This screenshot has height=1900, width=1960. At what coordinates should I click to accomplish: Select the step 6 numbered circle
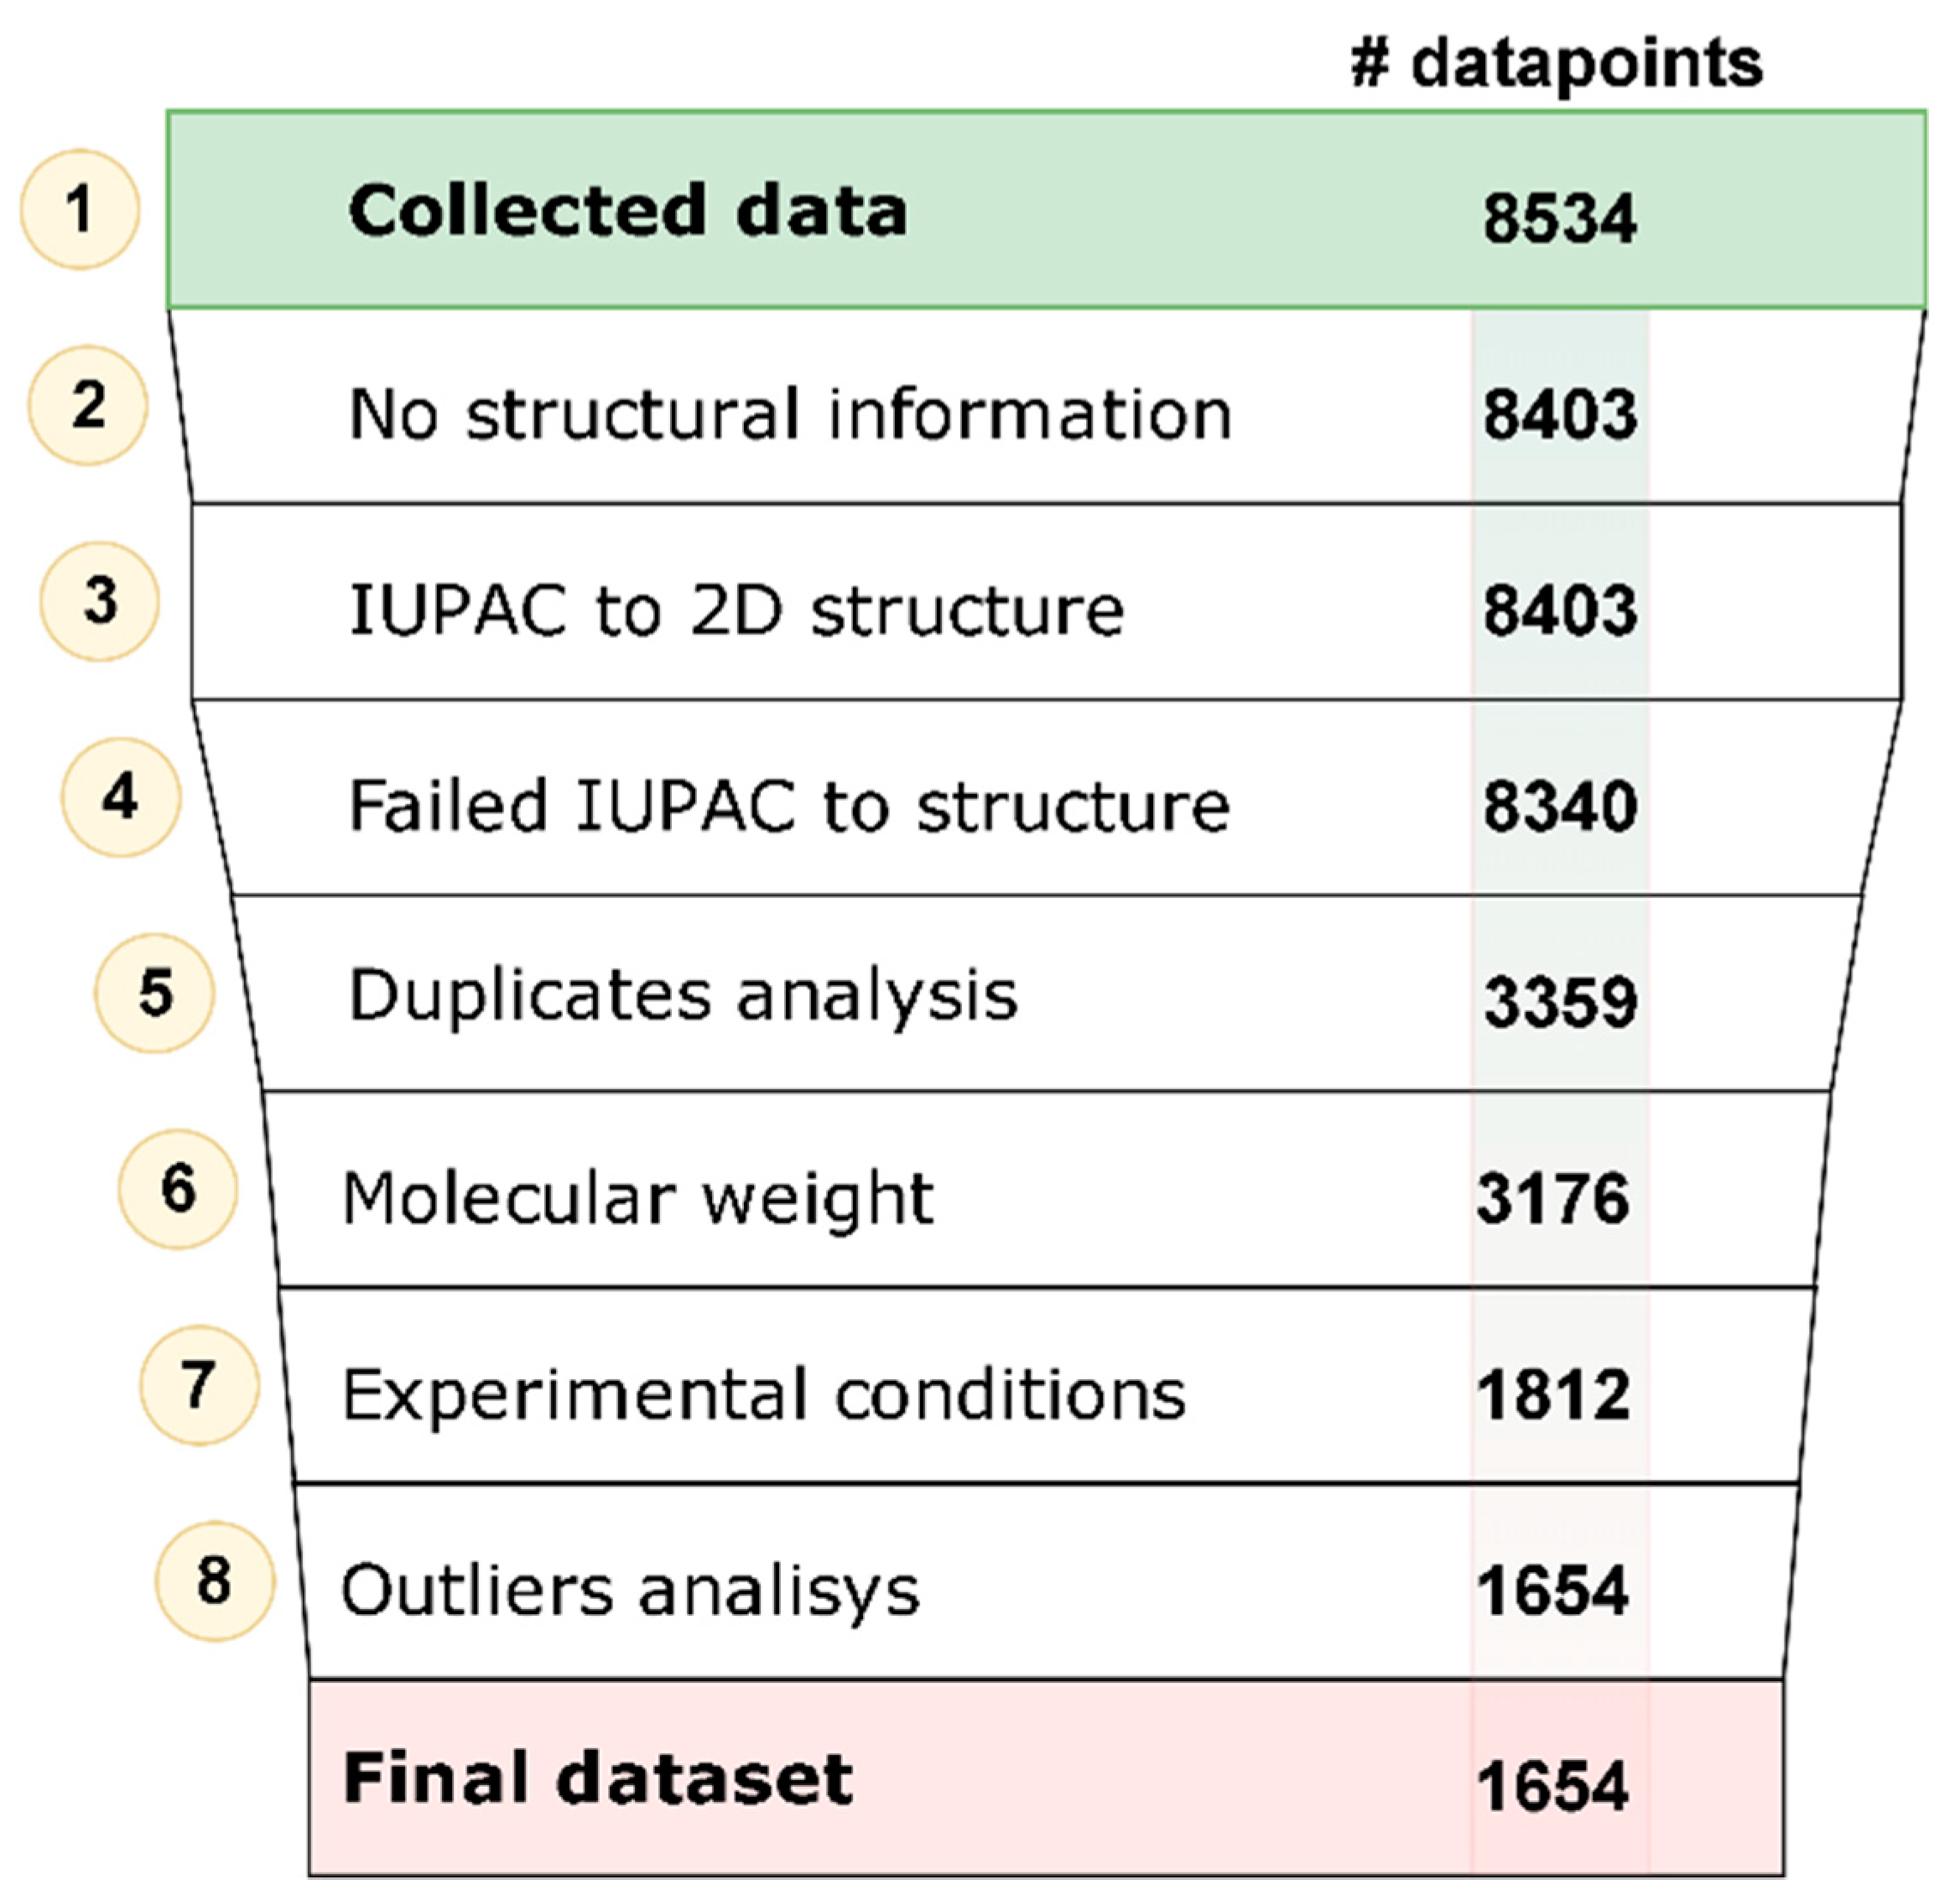click(x=179, y=1189)
